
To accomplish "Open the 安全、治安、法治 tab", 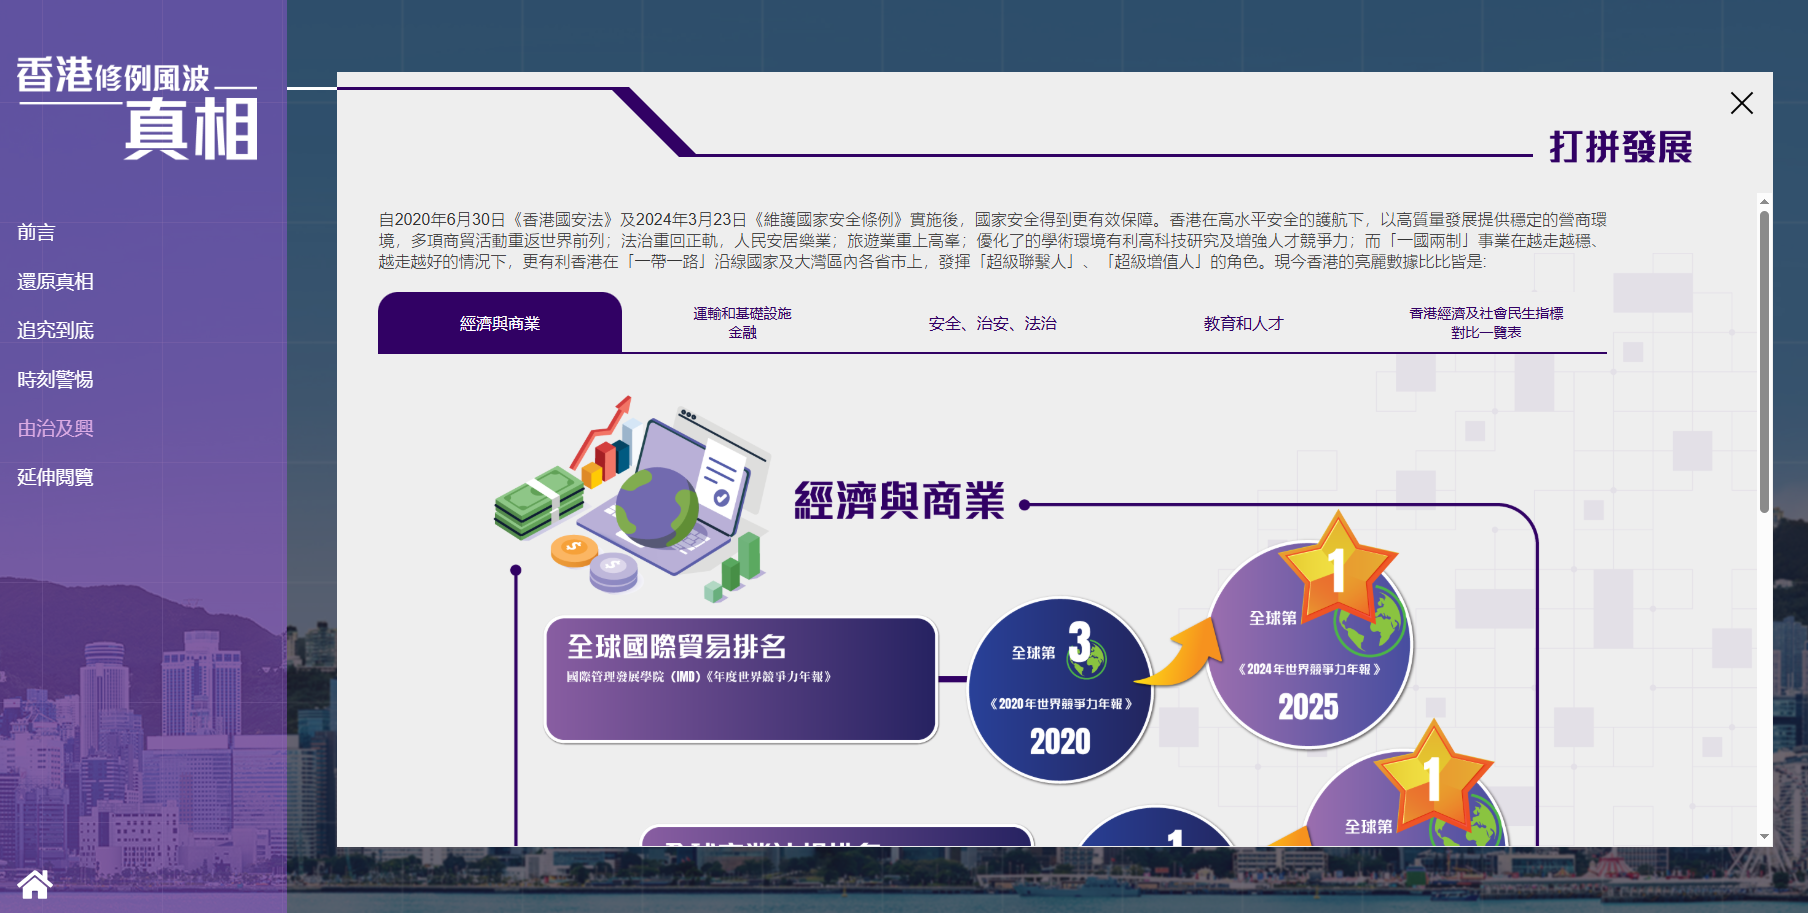I will 992,323.
